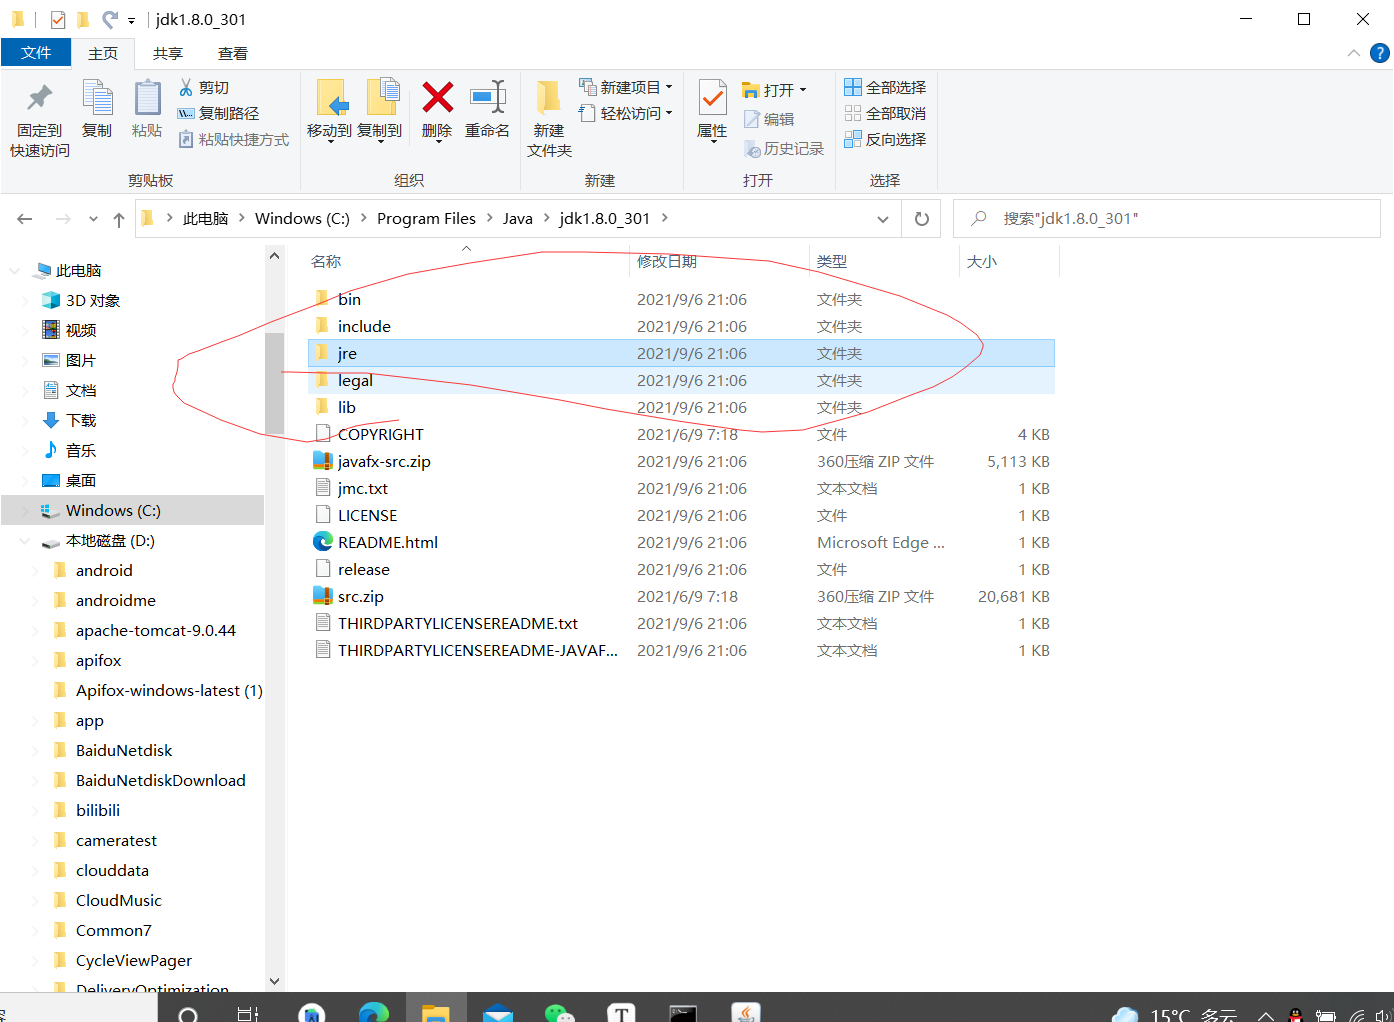Collapse the This PC (此电脑) tree node
1394x1022 pixels.
[x=15, y=271]
